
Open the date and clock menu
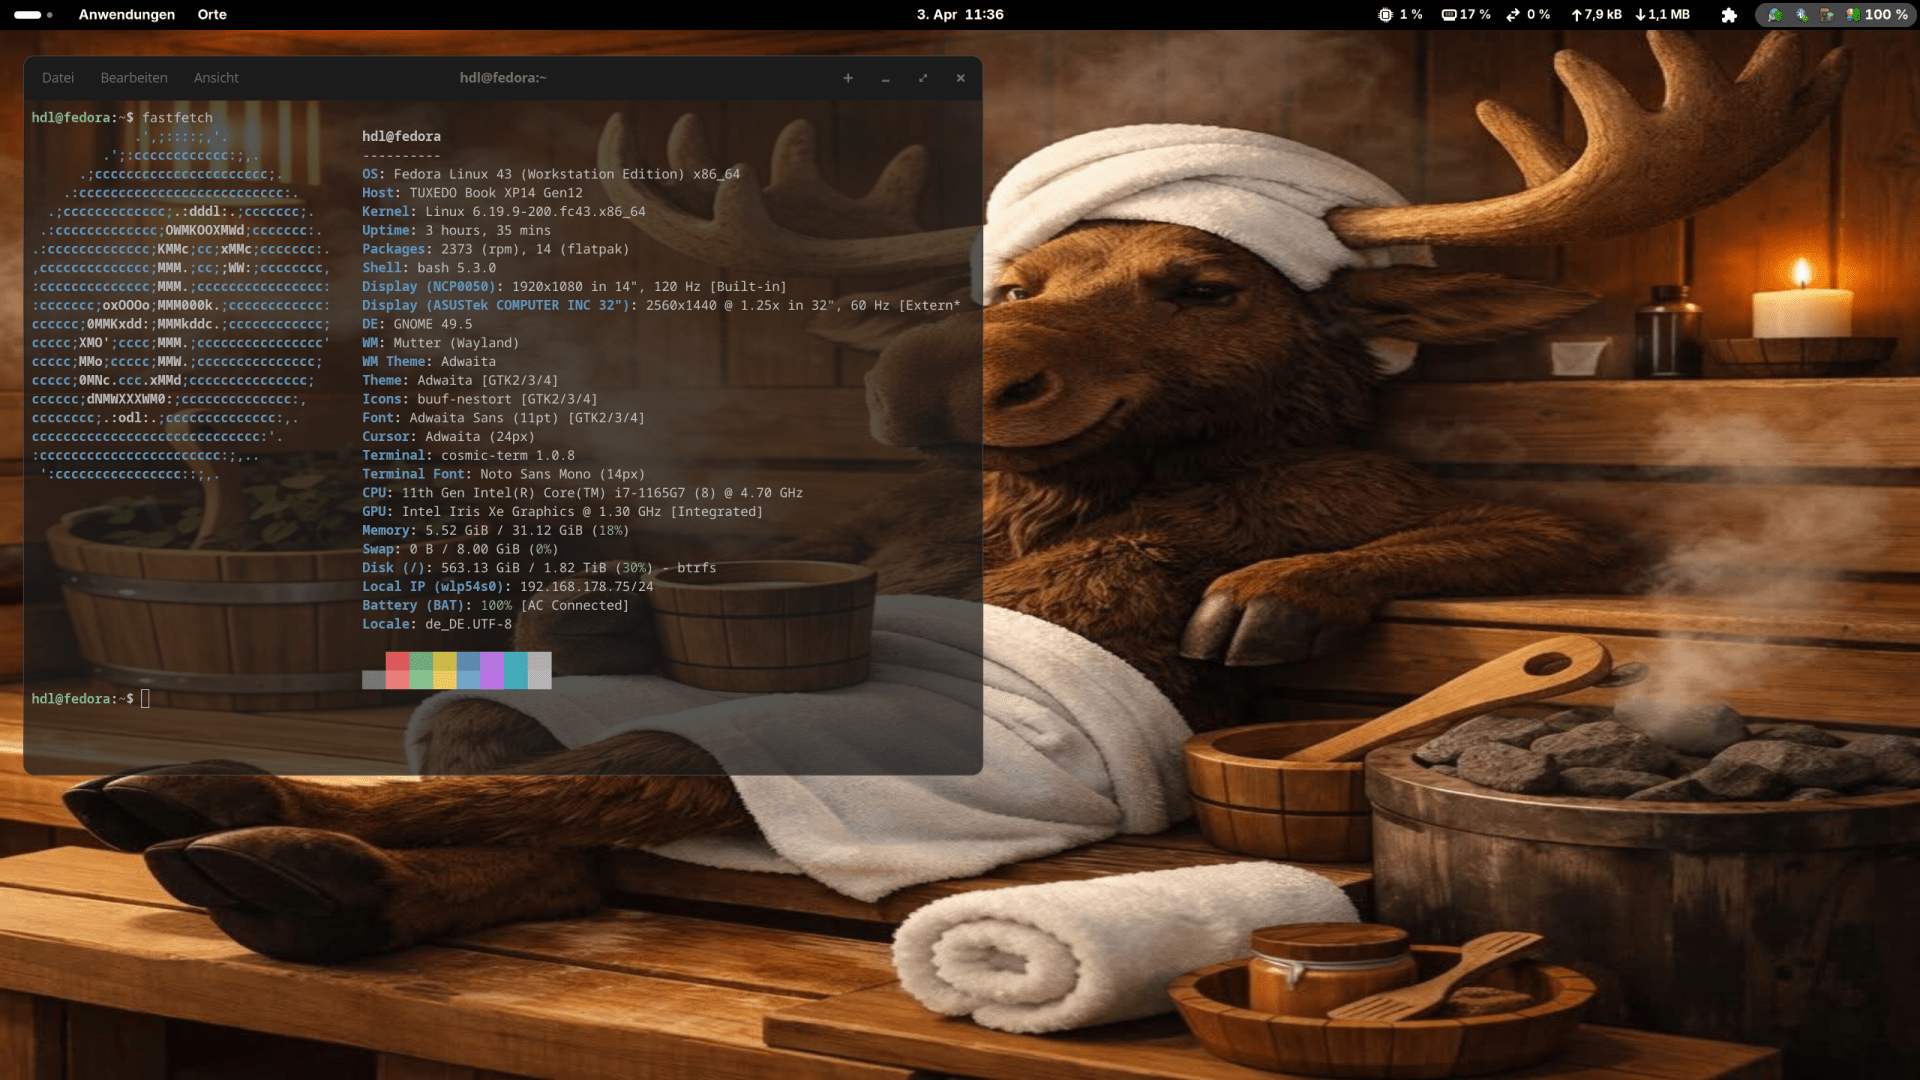coord(960,14)
